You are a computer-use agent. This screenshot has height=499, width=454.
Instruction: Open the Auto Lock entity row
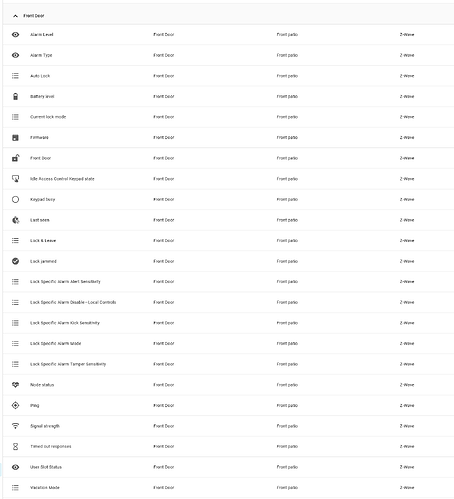click(228, 76)
